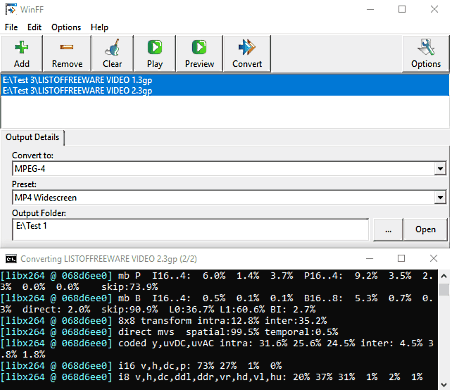Click the 'Output Folder:' label

pyautogui.click(x=39, y=213)
